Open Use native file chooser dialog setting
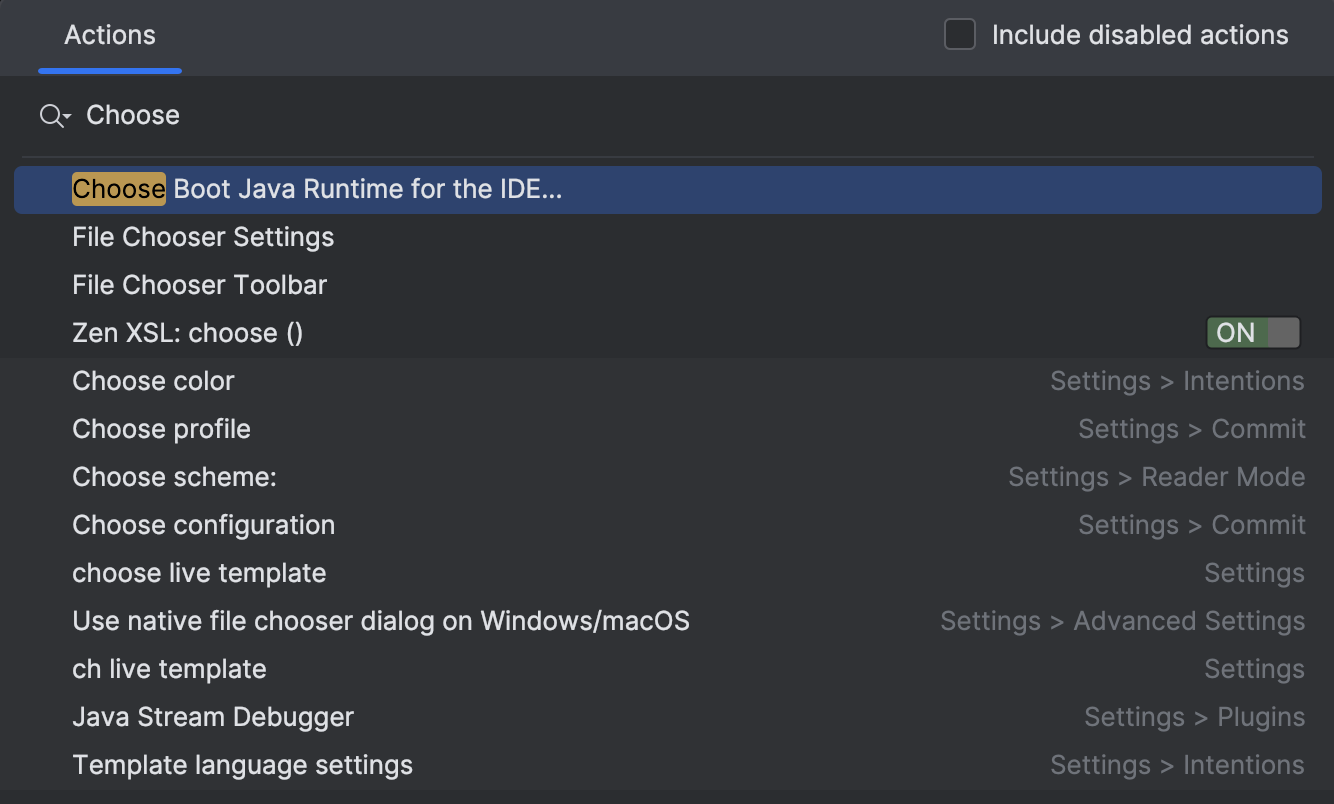The width and height of the screenshot is (1334, 804). point(380,621)
